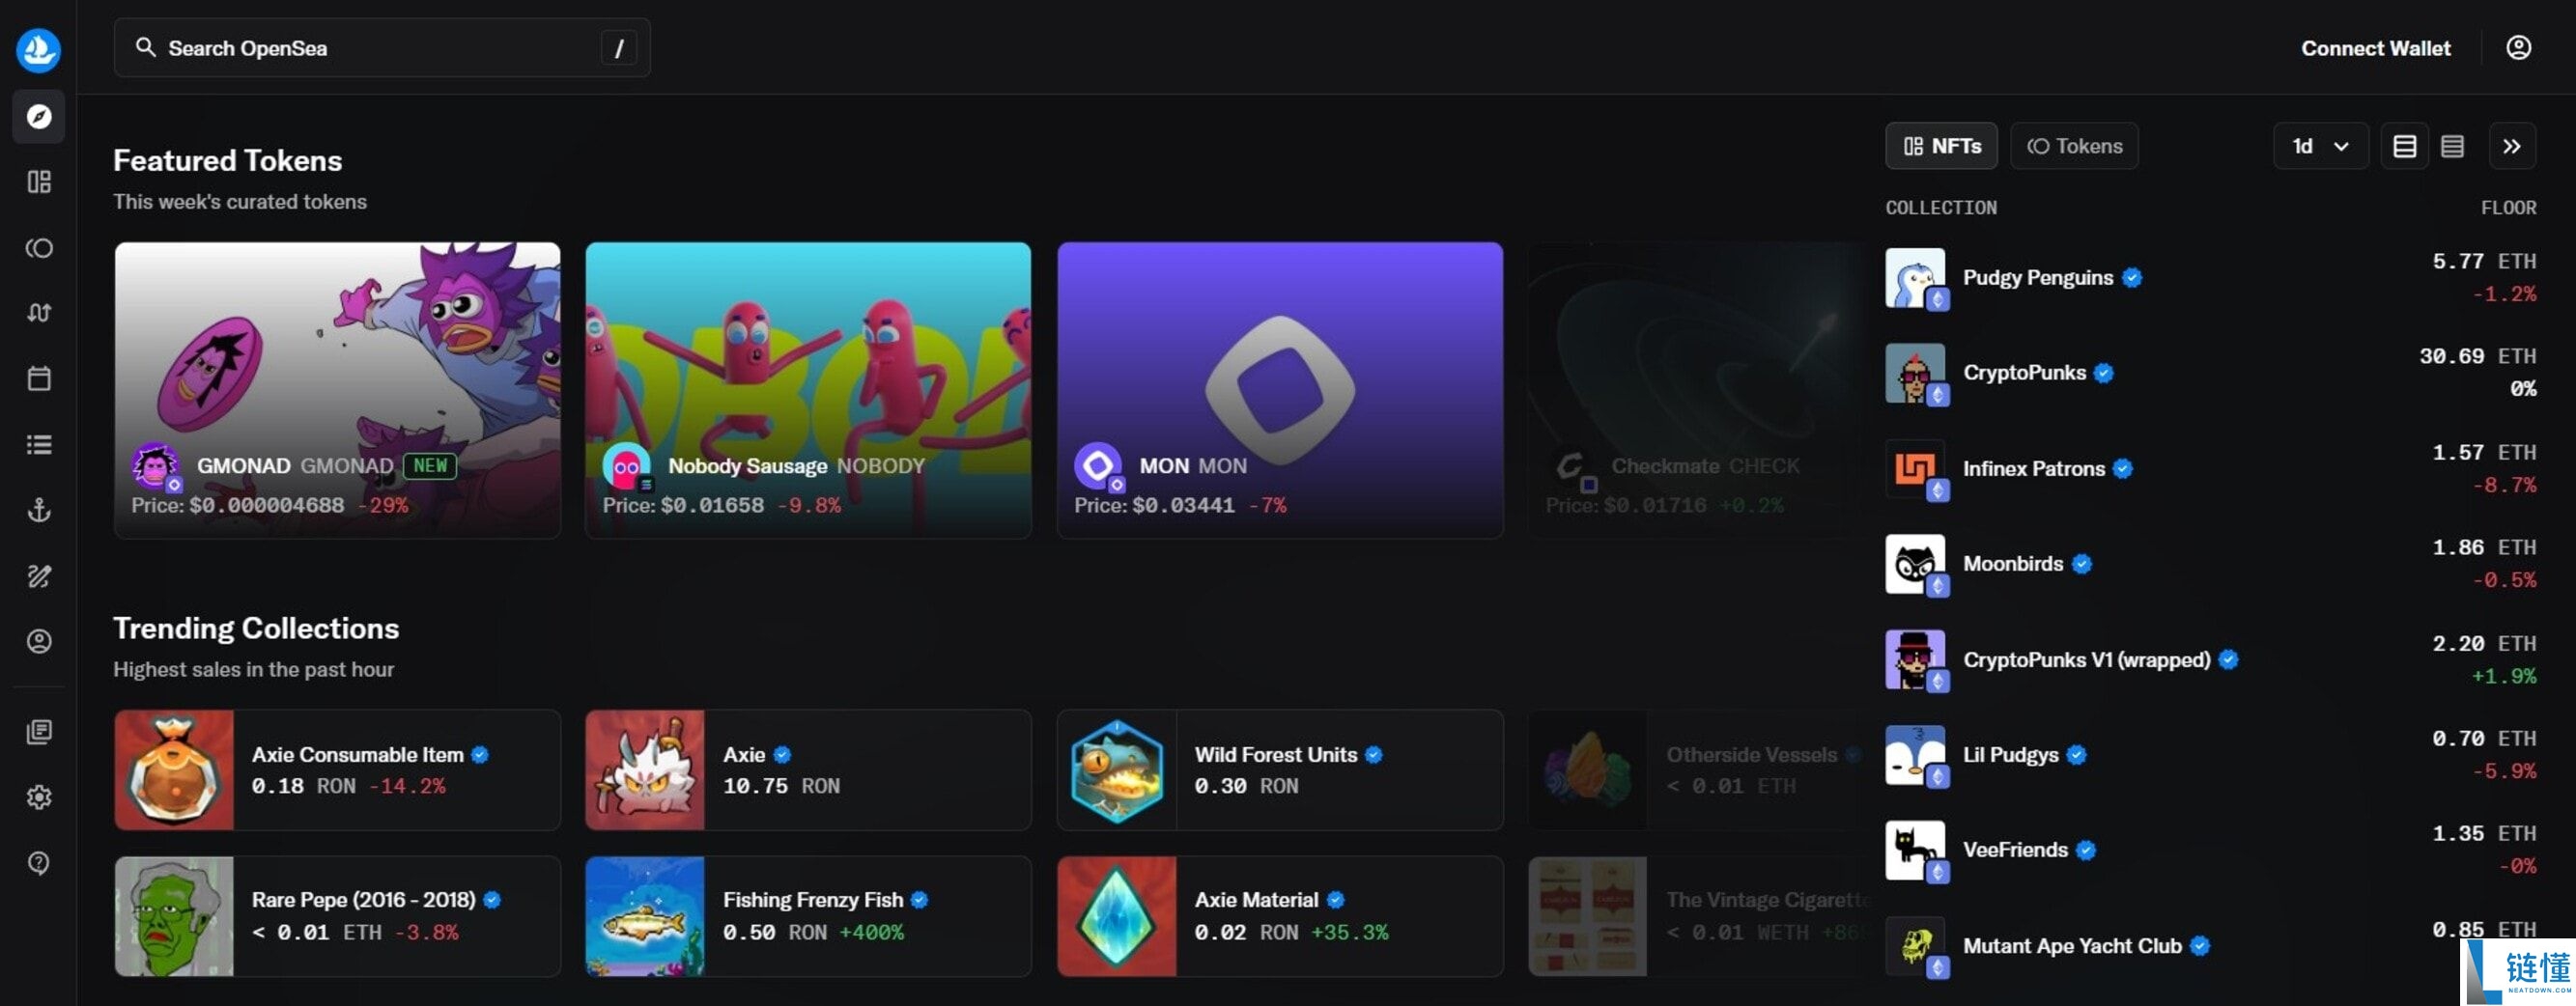
Task: Click the slash shortcut key in search
Action: tap(618, 48)
